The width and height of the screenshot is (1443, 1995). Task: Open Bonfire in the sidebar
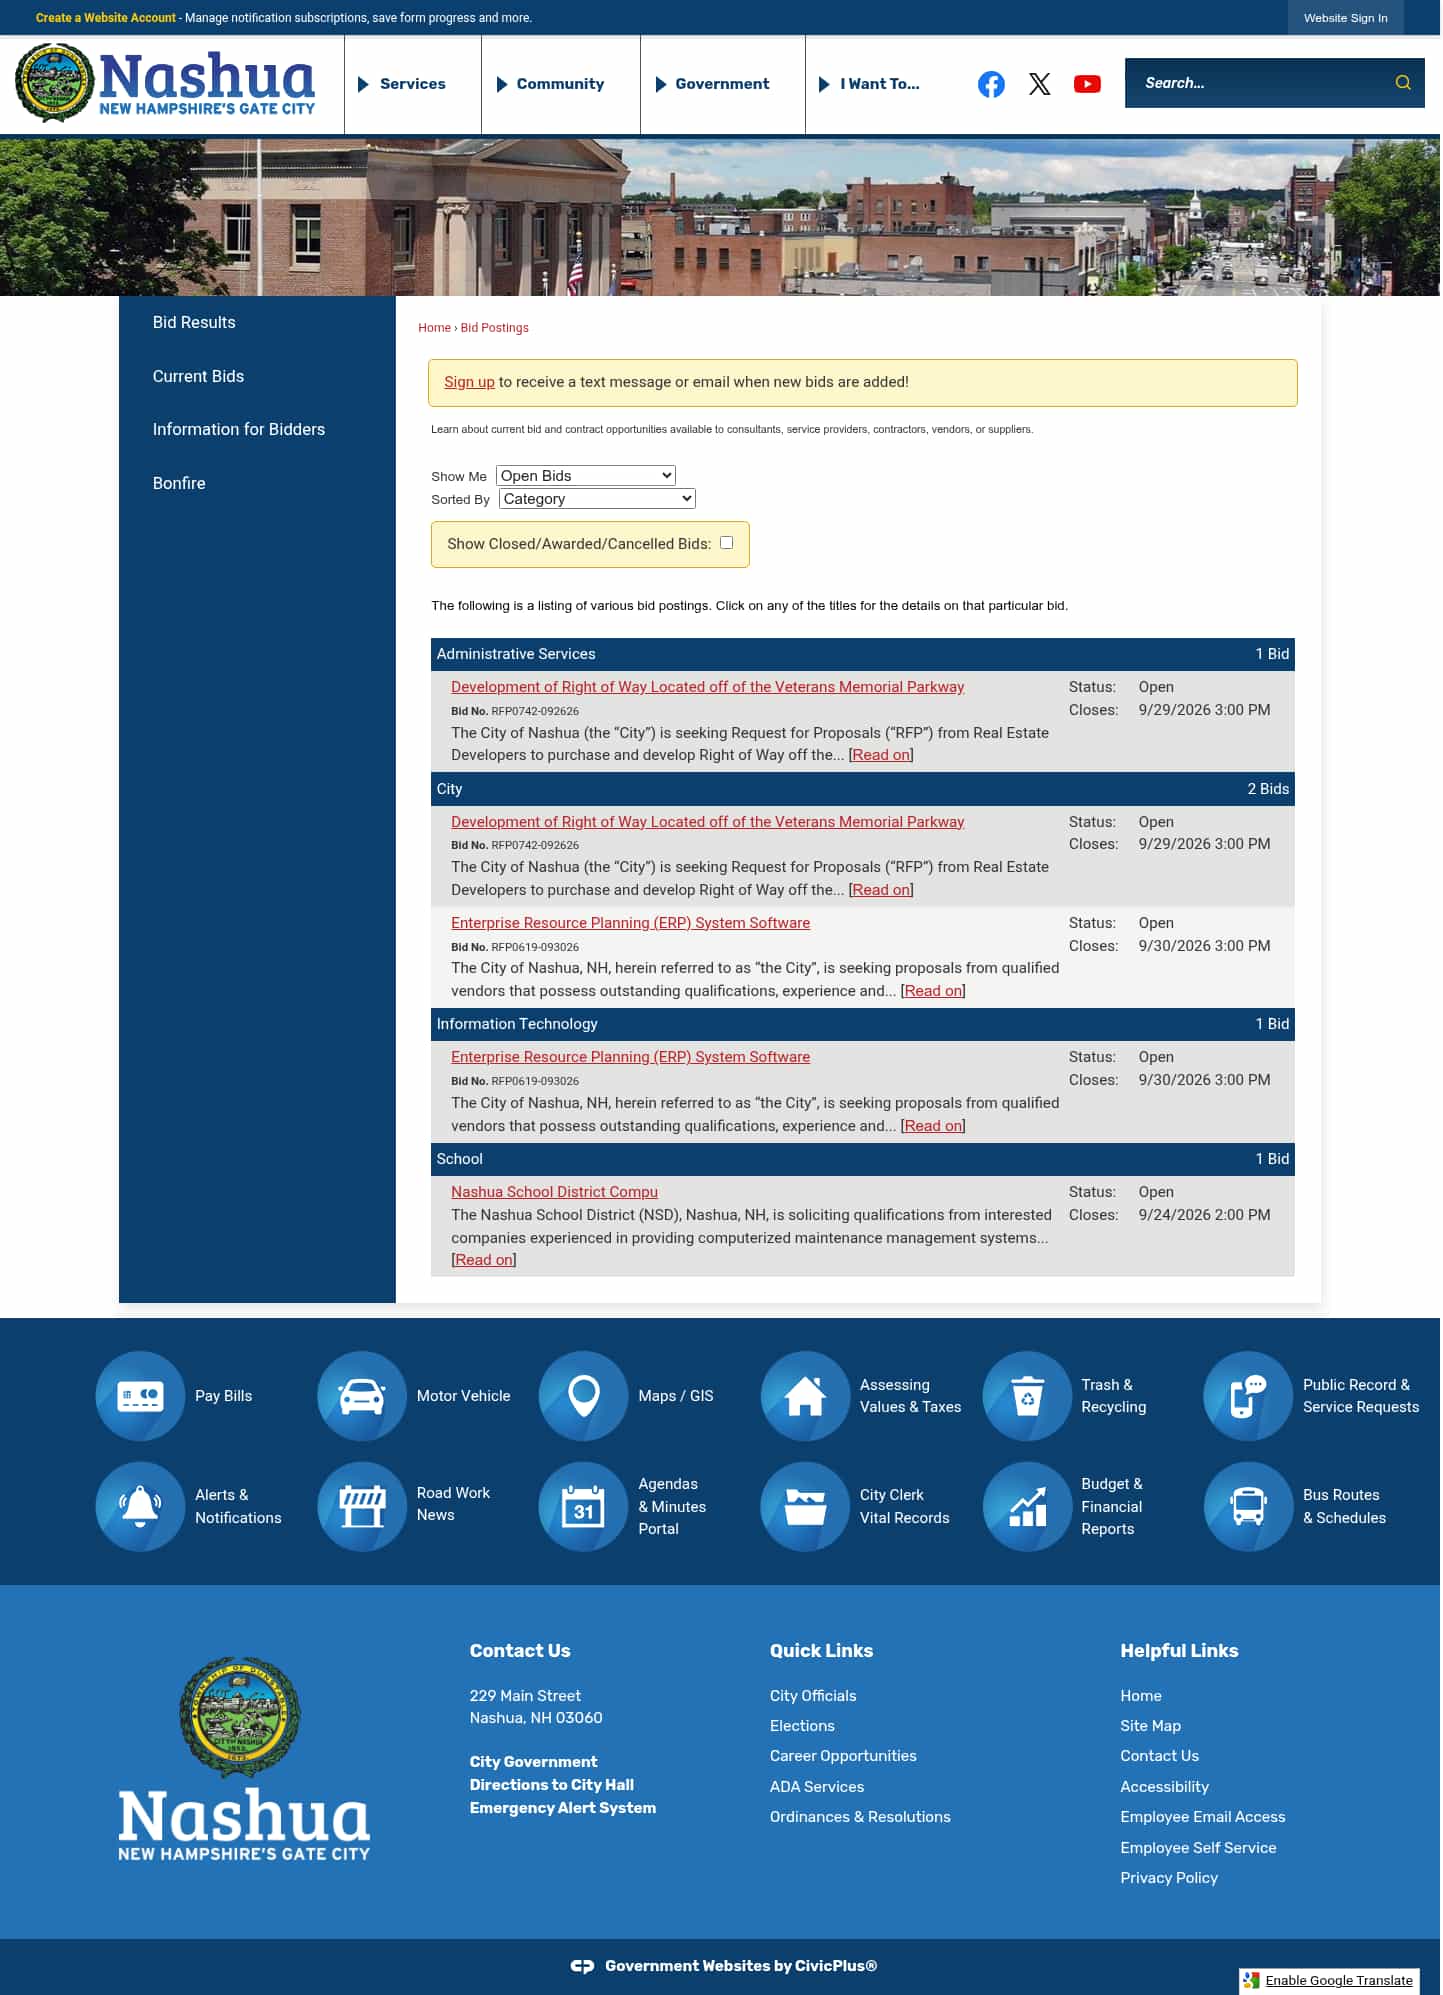[179, 484]
